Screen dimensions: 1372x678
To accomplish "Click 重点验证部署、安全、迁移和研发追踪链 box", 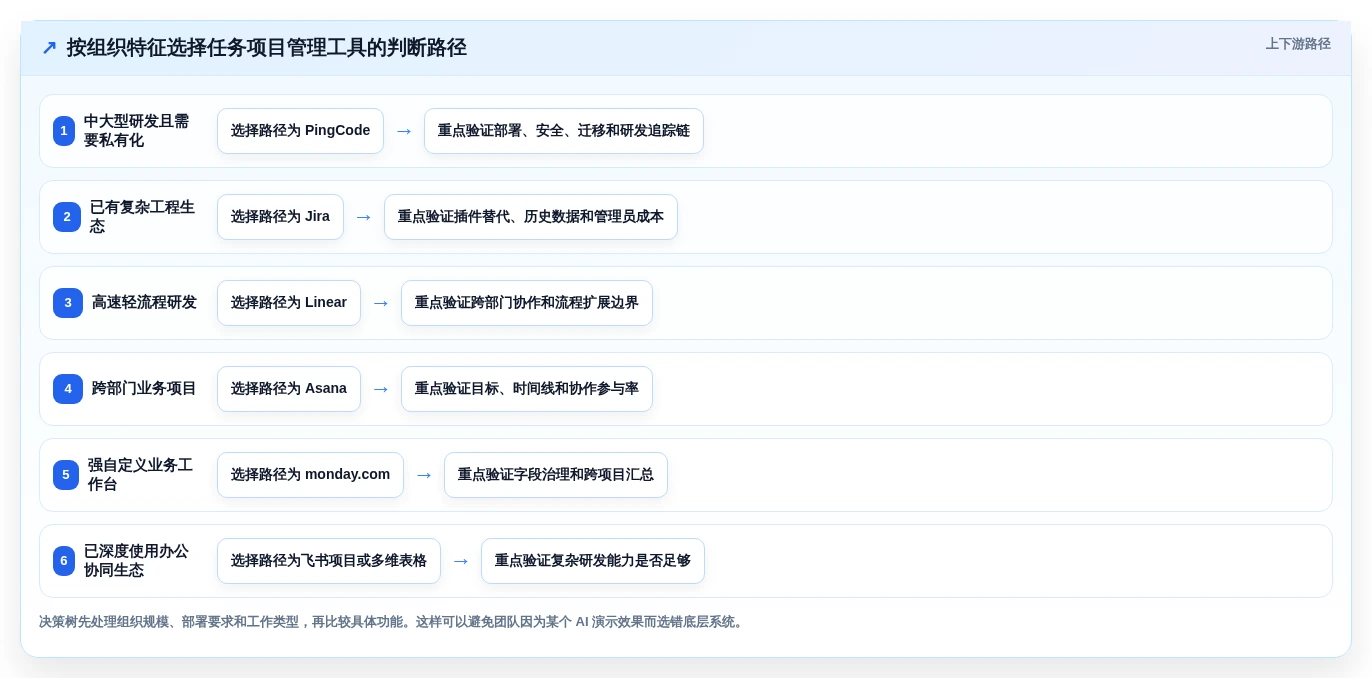I will [x=564, y=131].
